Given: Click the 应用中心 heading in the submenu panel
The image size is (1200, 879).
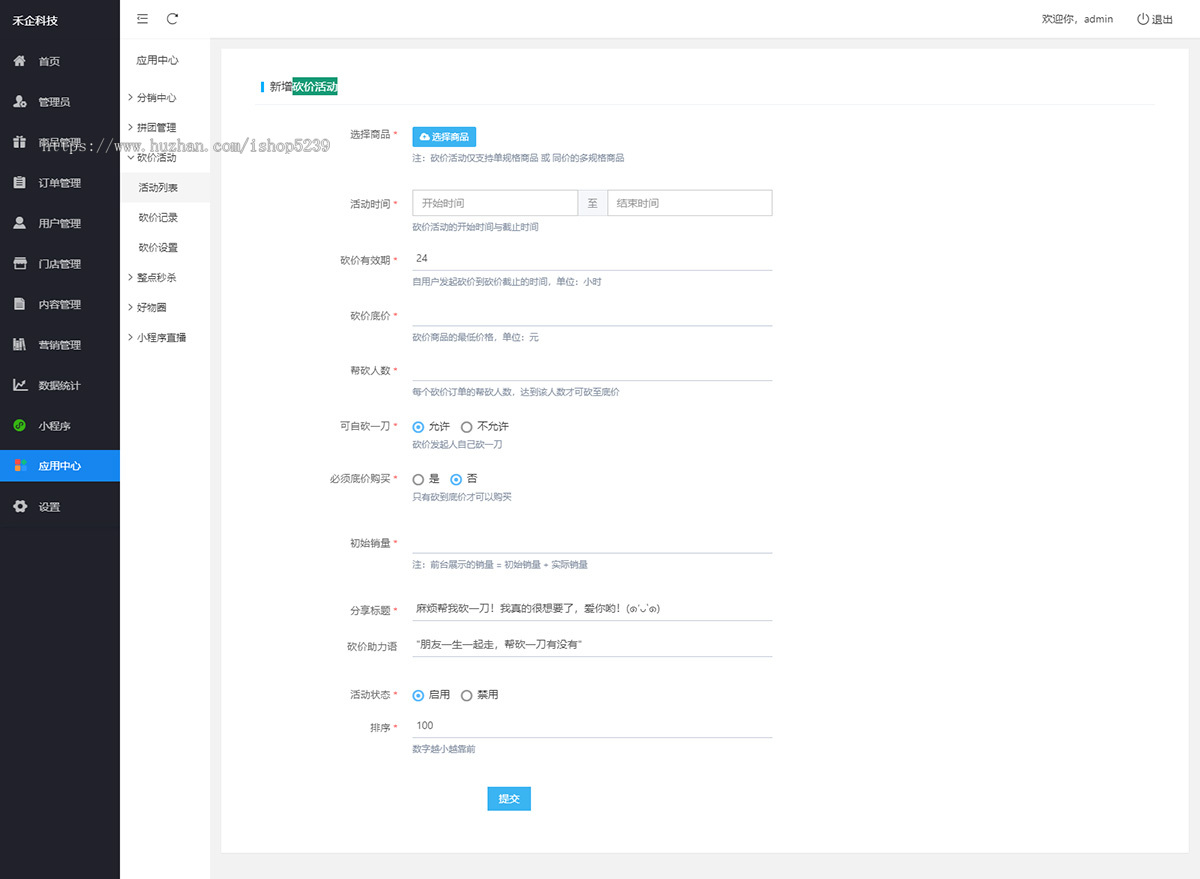Looking at the screenshot, I should pyautogui.click(x=158, y=60).
